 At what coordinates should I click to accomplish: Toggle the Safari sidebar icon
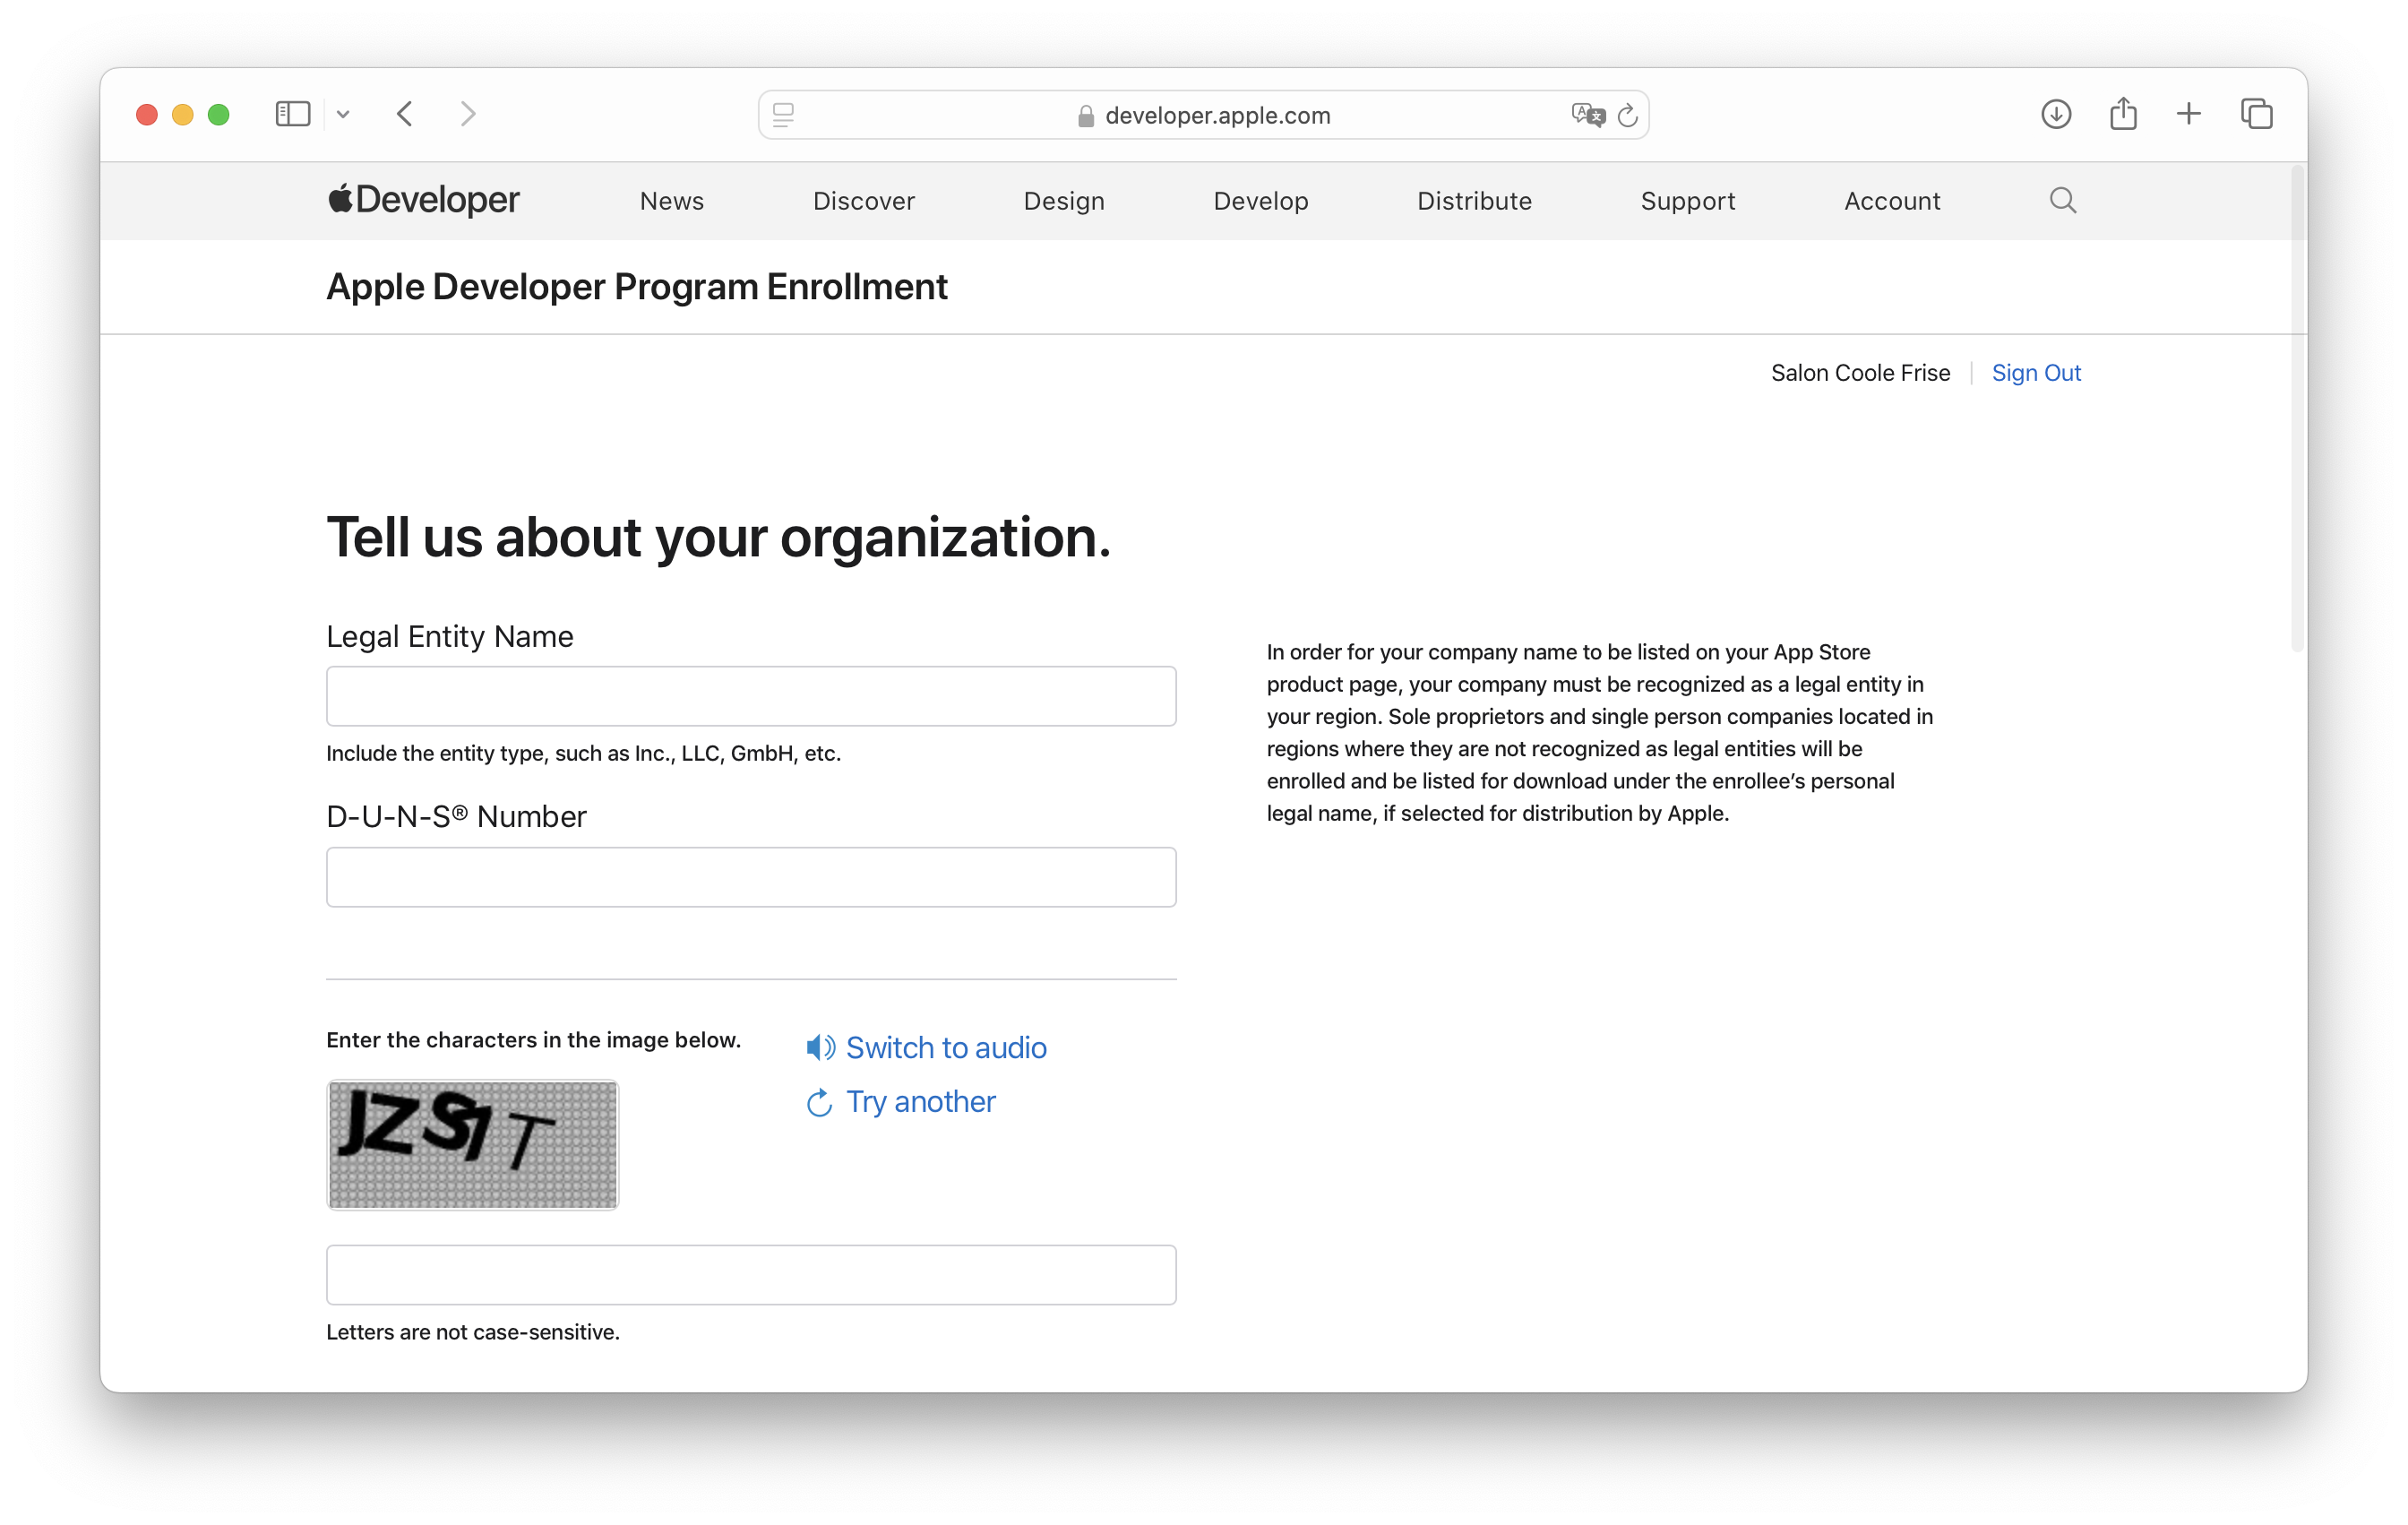click(x=292, y=114)
